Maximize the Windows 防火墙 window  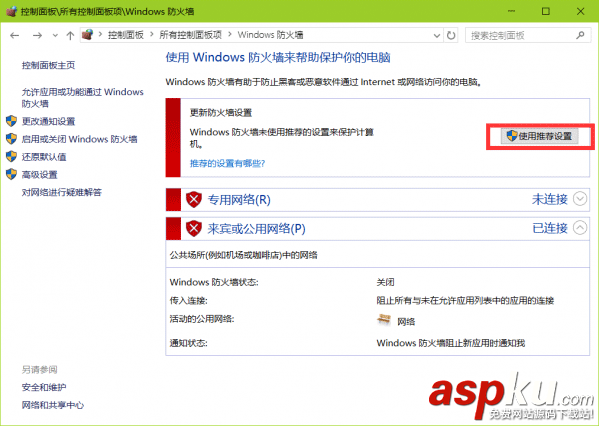pyautogui.click(x=546, y=11)
